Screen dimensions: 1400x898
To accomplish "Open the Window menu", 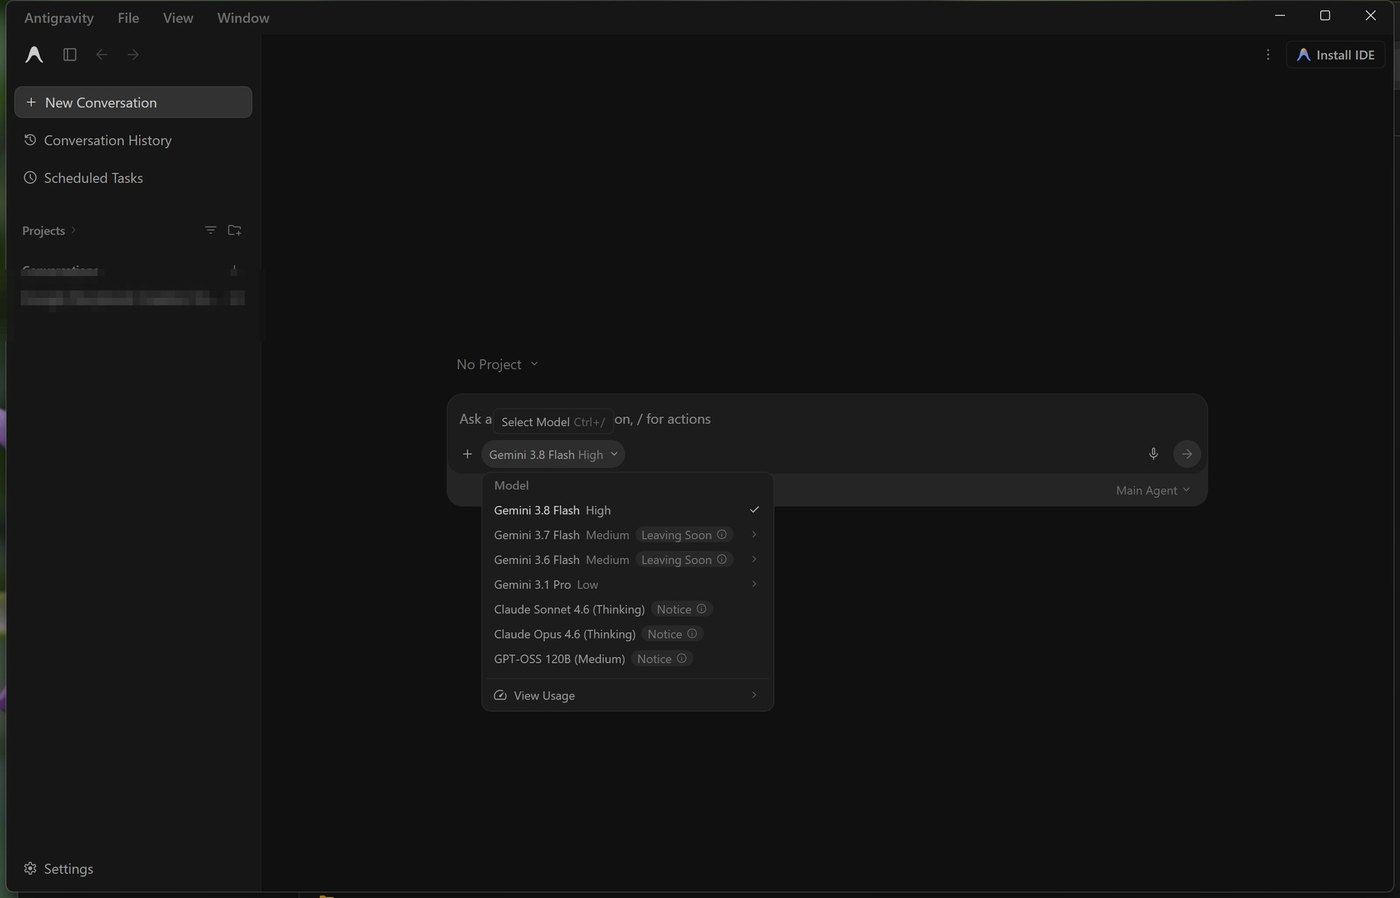I will click(243, 18).
